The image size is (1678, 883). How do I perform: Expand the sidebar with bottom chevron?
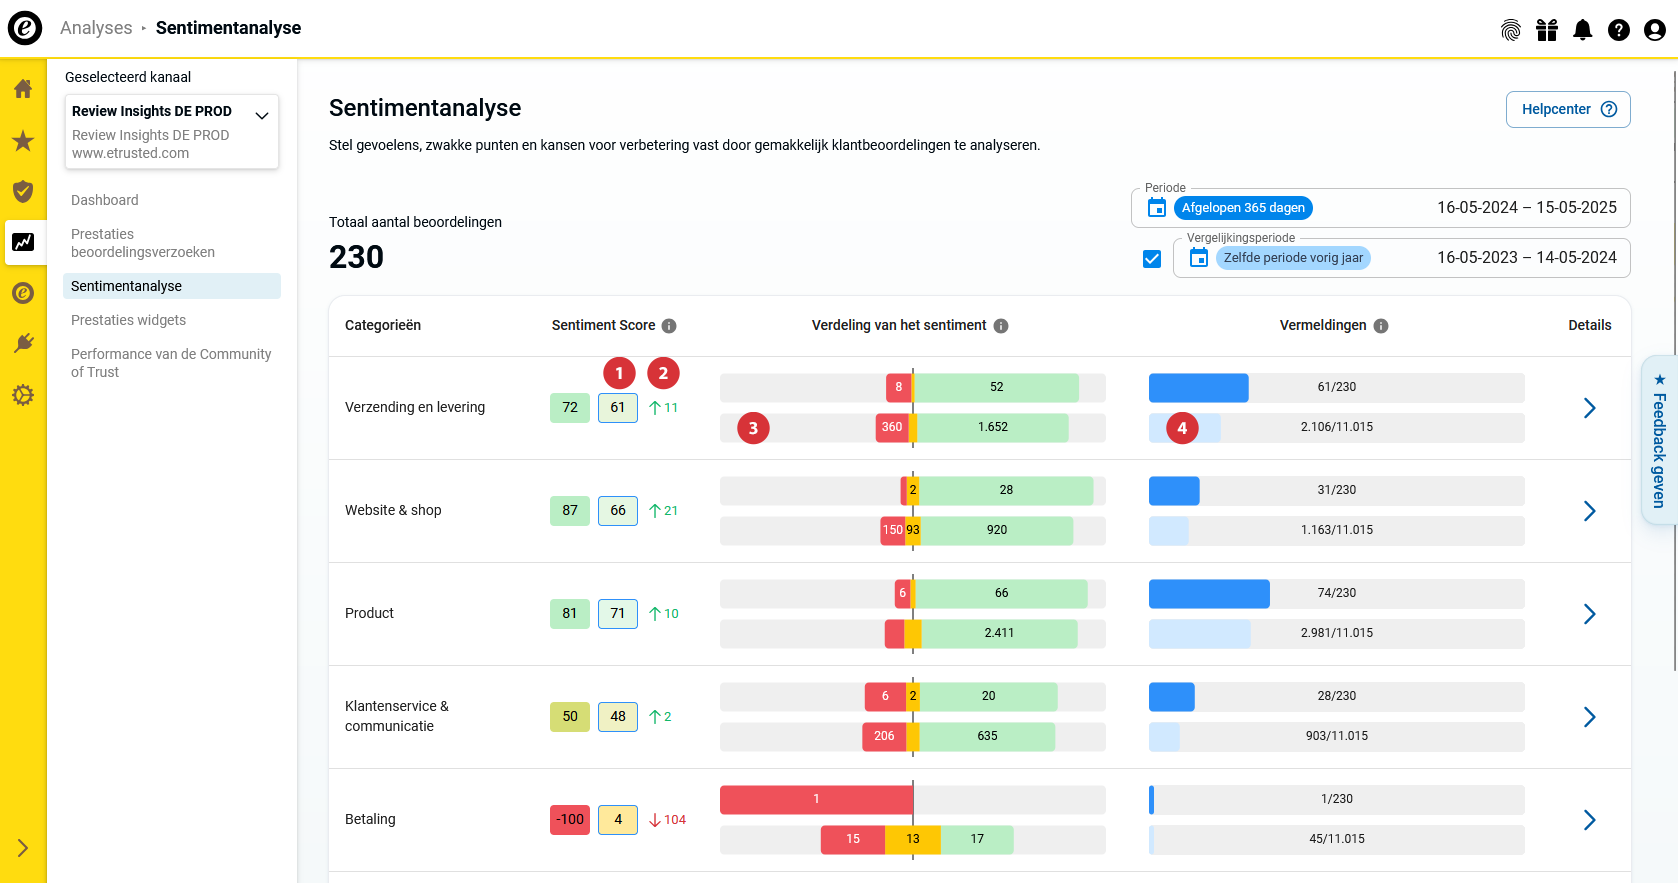point(23,848)
